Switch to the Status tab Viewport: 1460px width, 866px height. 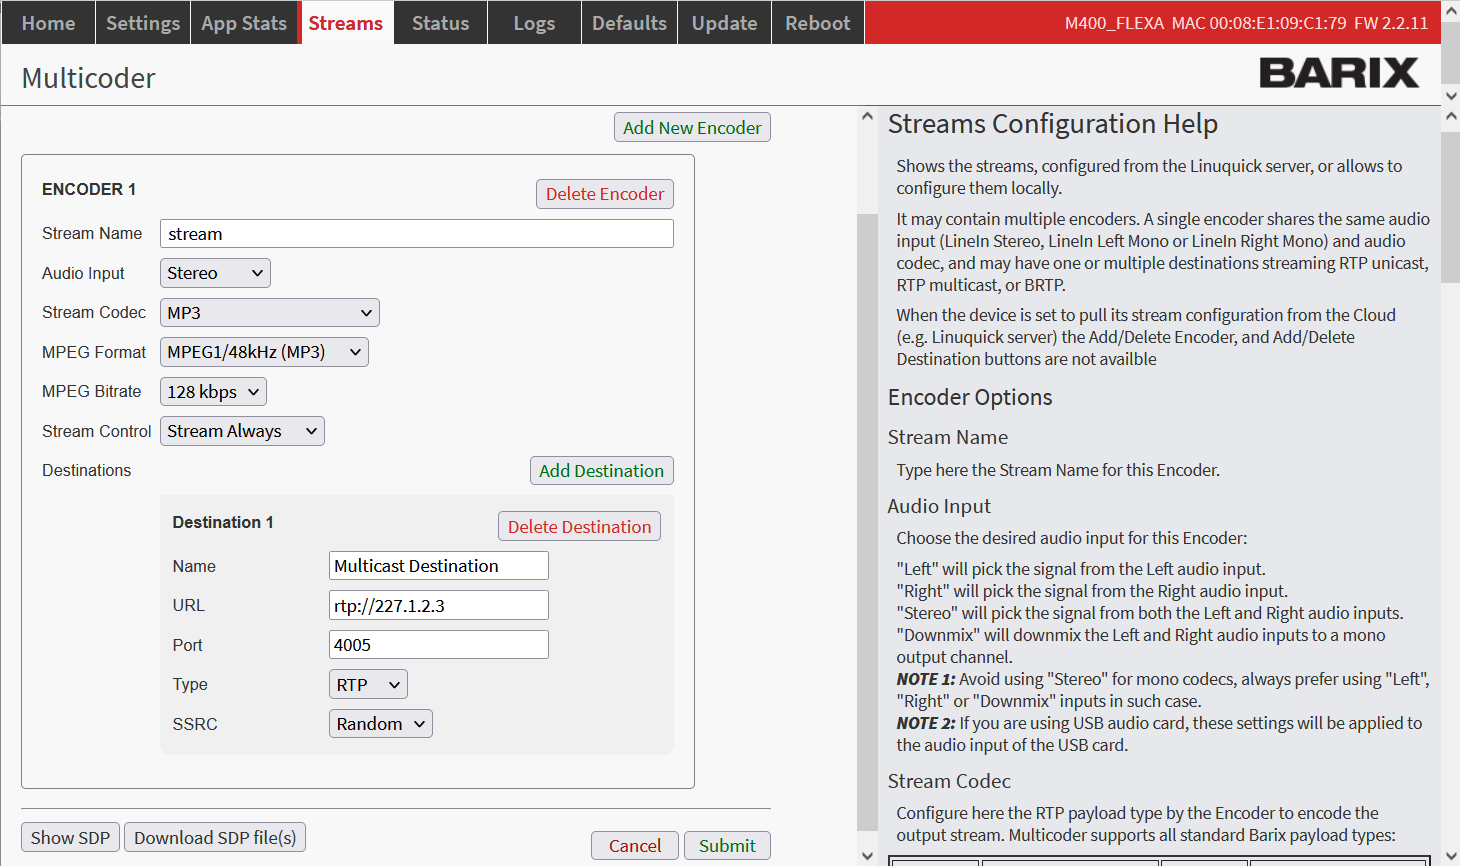coord(440,23)
